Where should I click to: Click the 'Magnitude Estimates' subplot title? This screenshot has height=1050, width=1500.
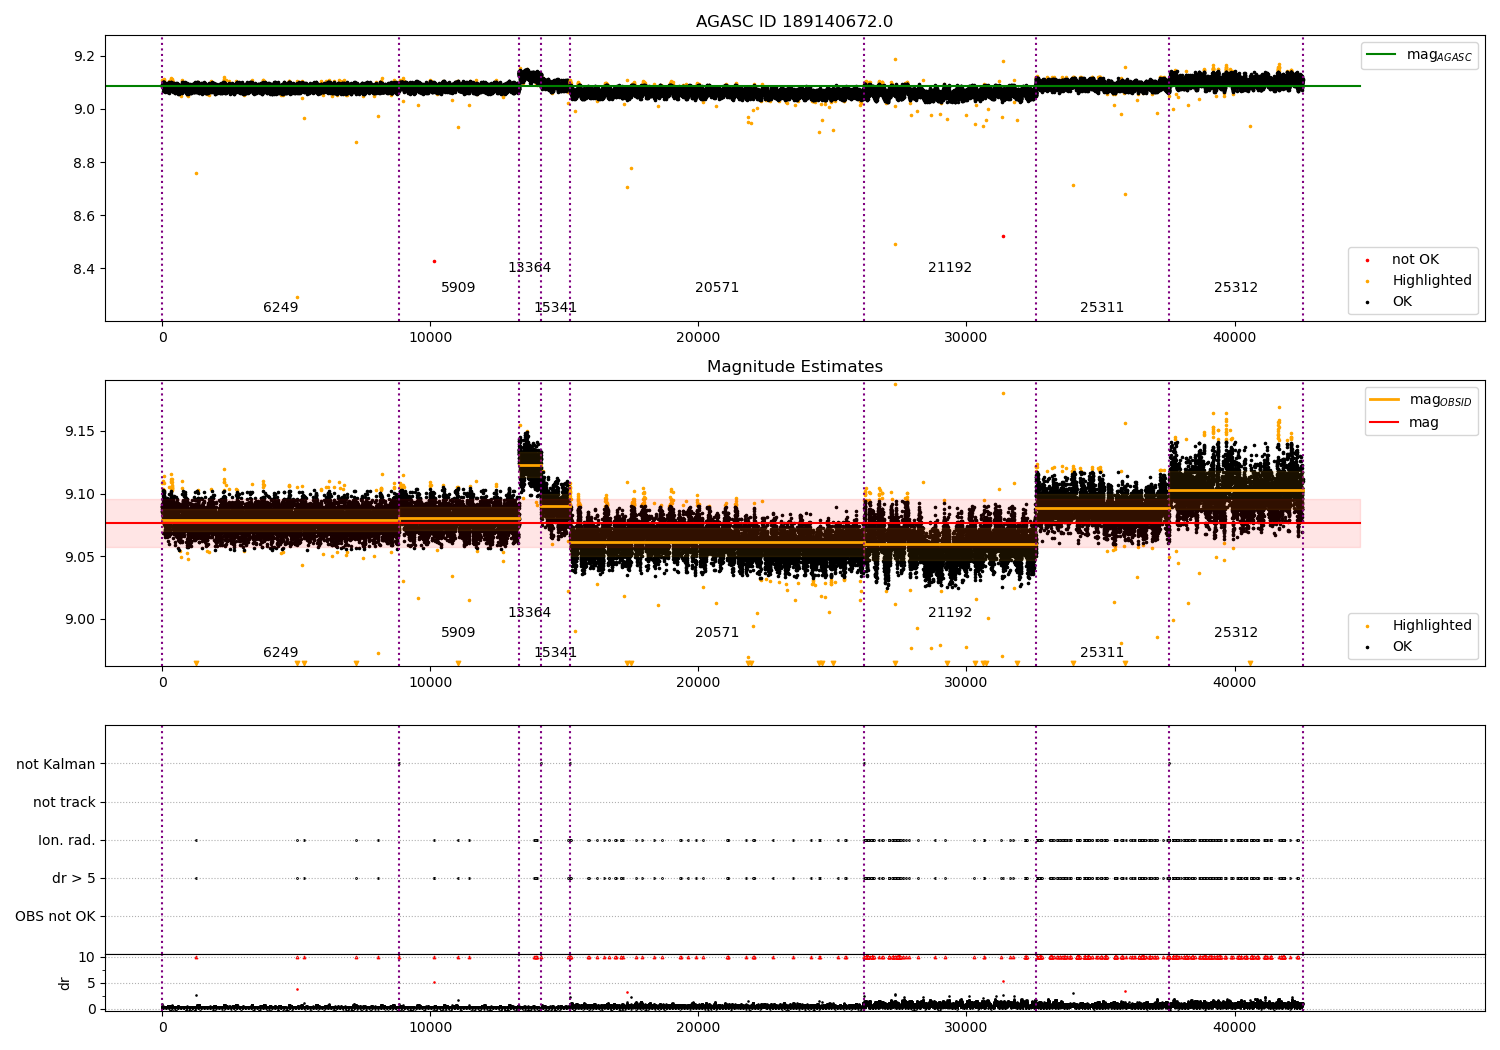click(x=795, y=367)
